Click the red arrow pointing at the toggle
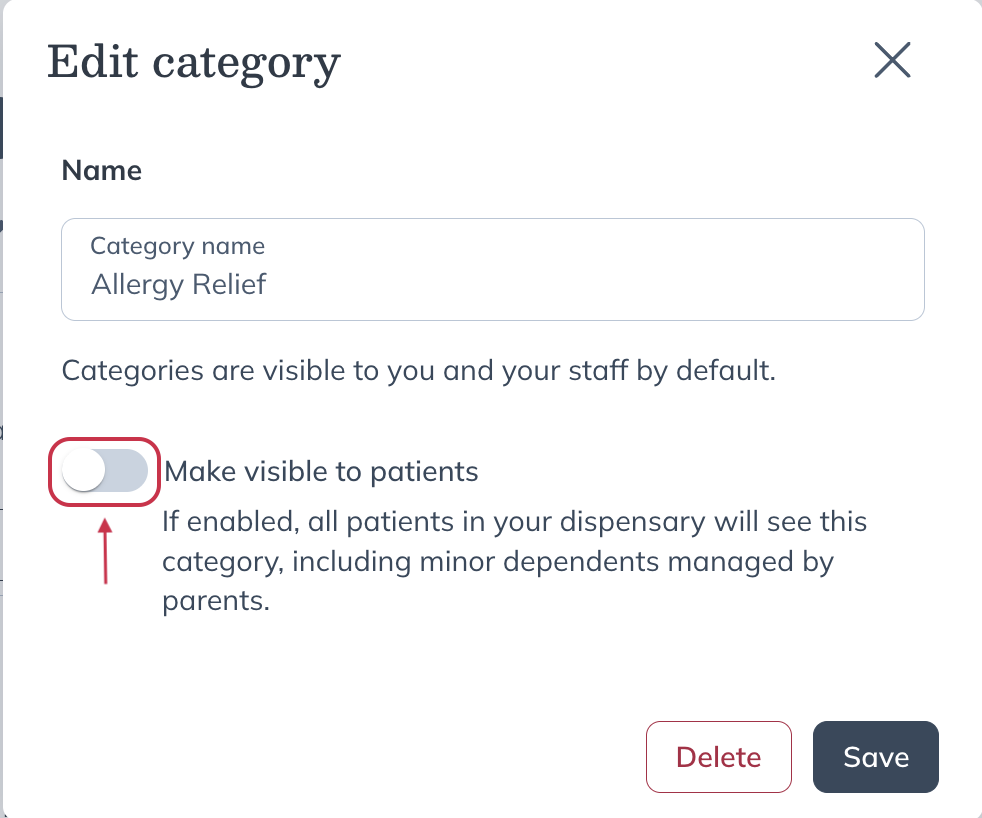Image resolution: width=982 pixels, height=818 pixels. coord(106,548)
